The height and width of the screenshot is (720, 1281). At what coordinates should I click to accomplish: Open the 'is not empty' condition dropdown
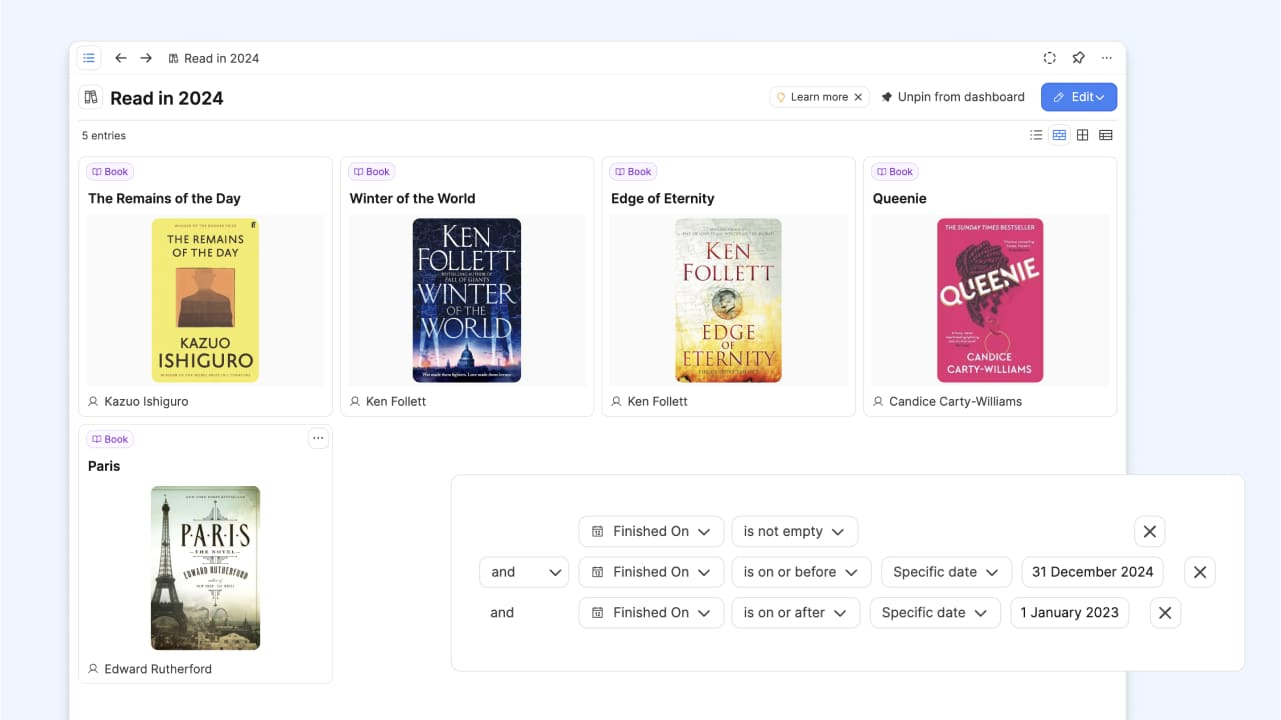click(x=794, y=531)
